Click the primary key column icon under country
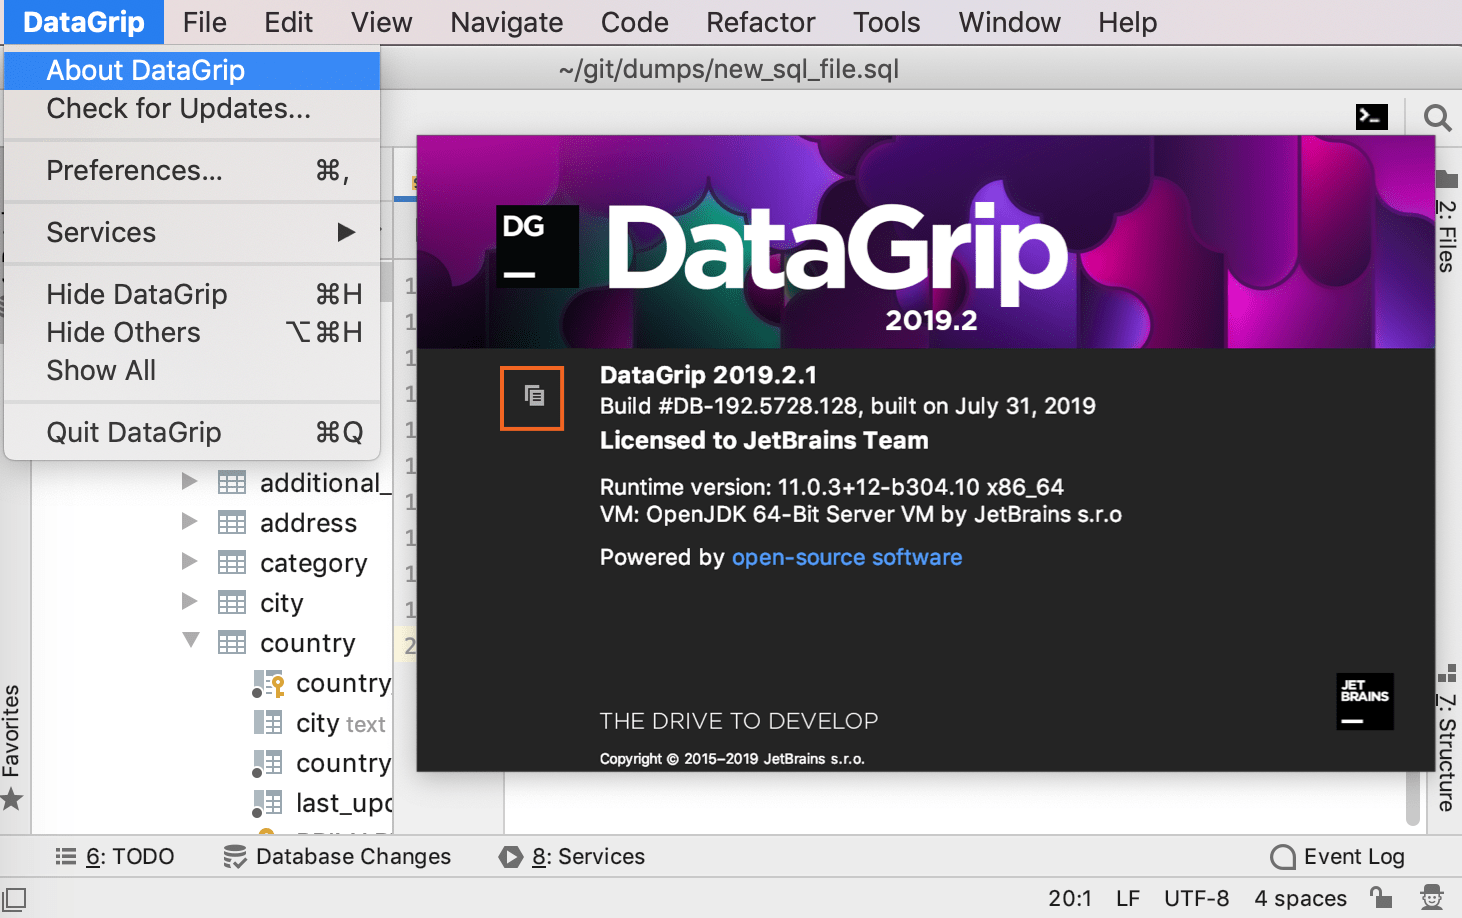 click(x=268, y=683)
